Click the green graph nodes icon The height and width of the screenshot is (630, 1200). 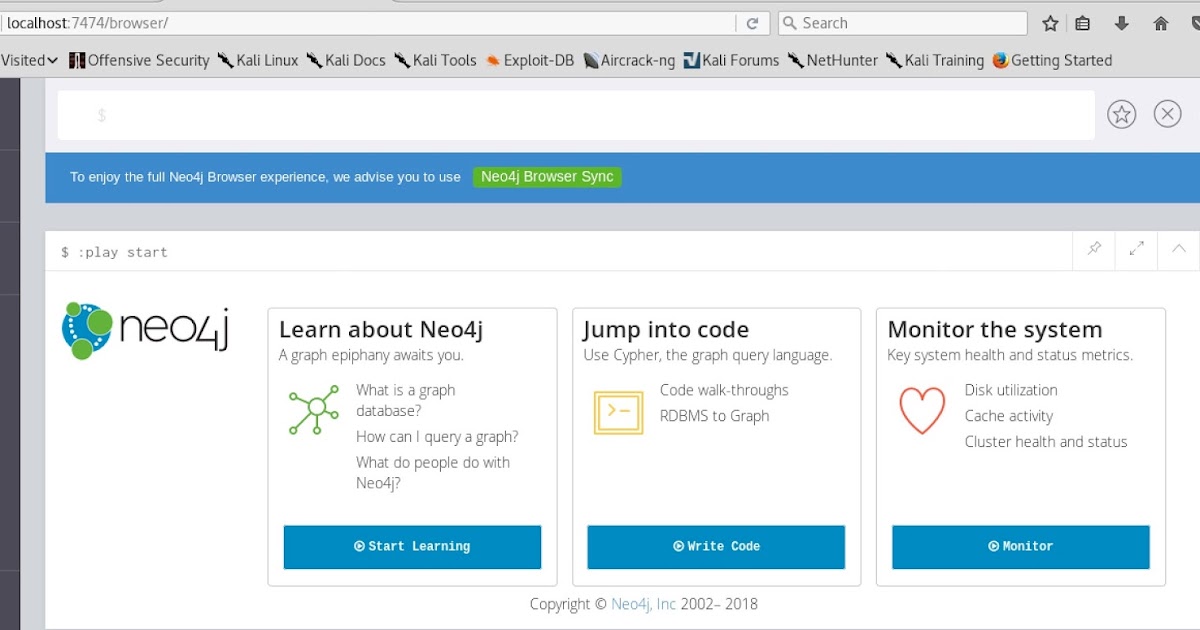pyautogui.click(x=314, y=408)
